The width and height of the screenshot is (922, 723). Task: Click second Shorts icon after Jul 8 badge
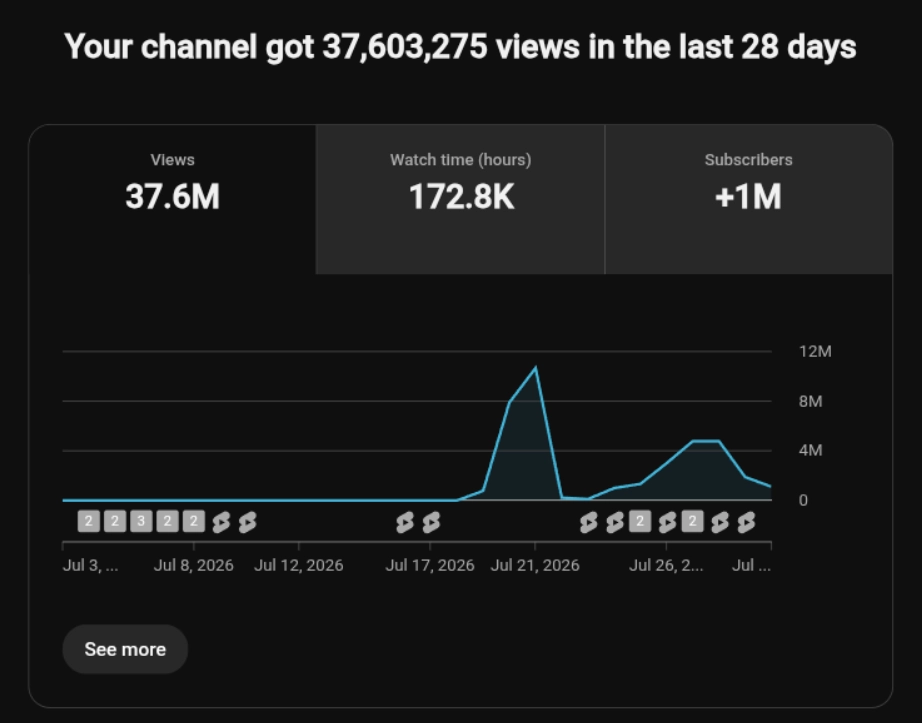[x=248, y=522]
